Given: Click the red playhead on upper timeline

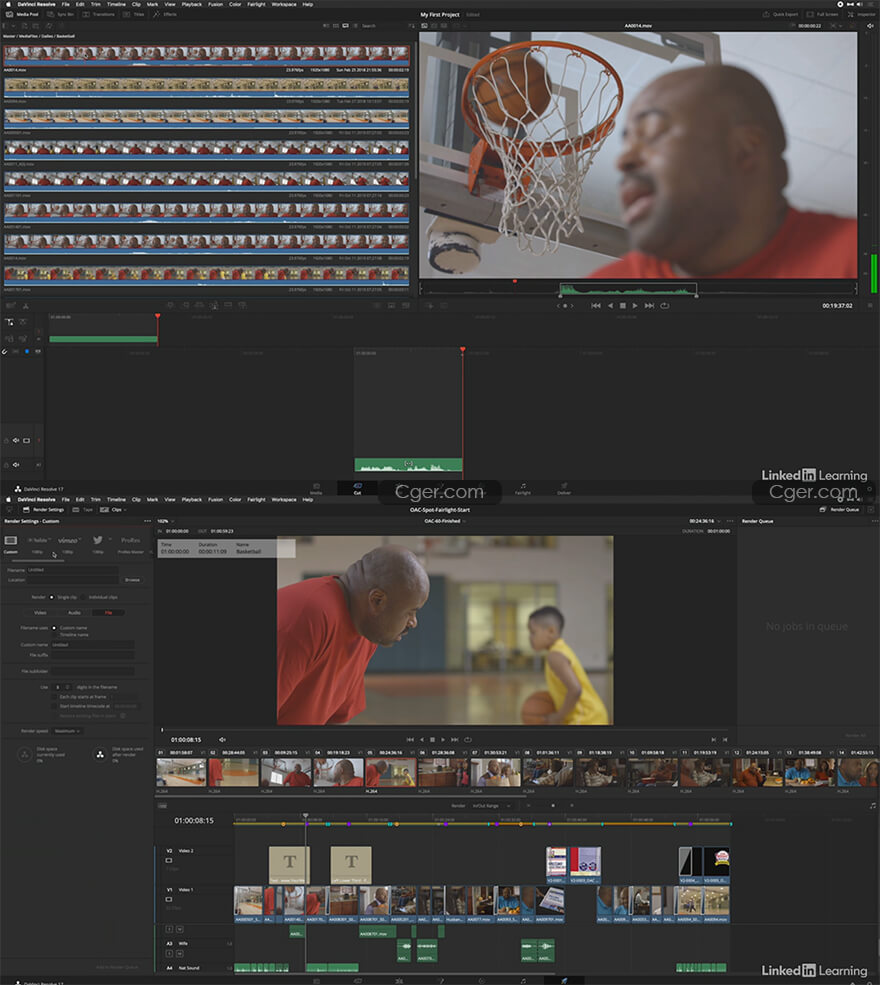Looking at the screenshot, I should (158, 317).
